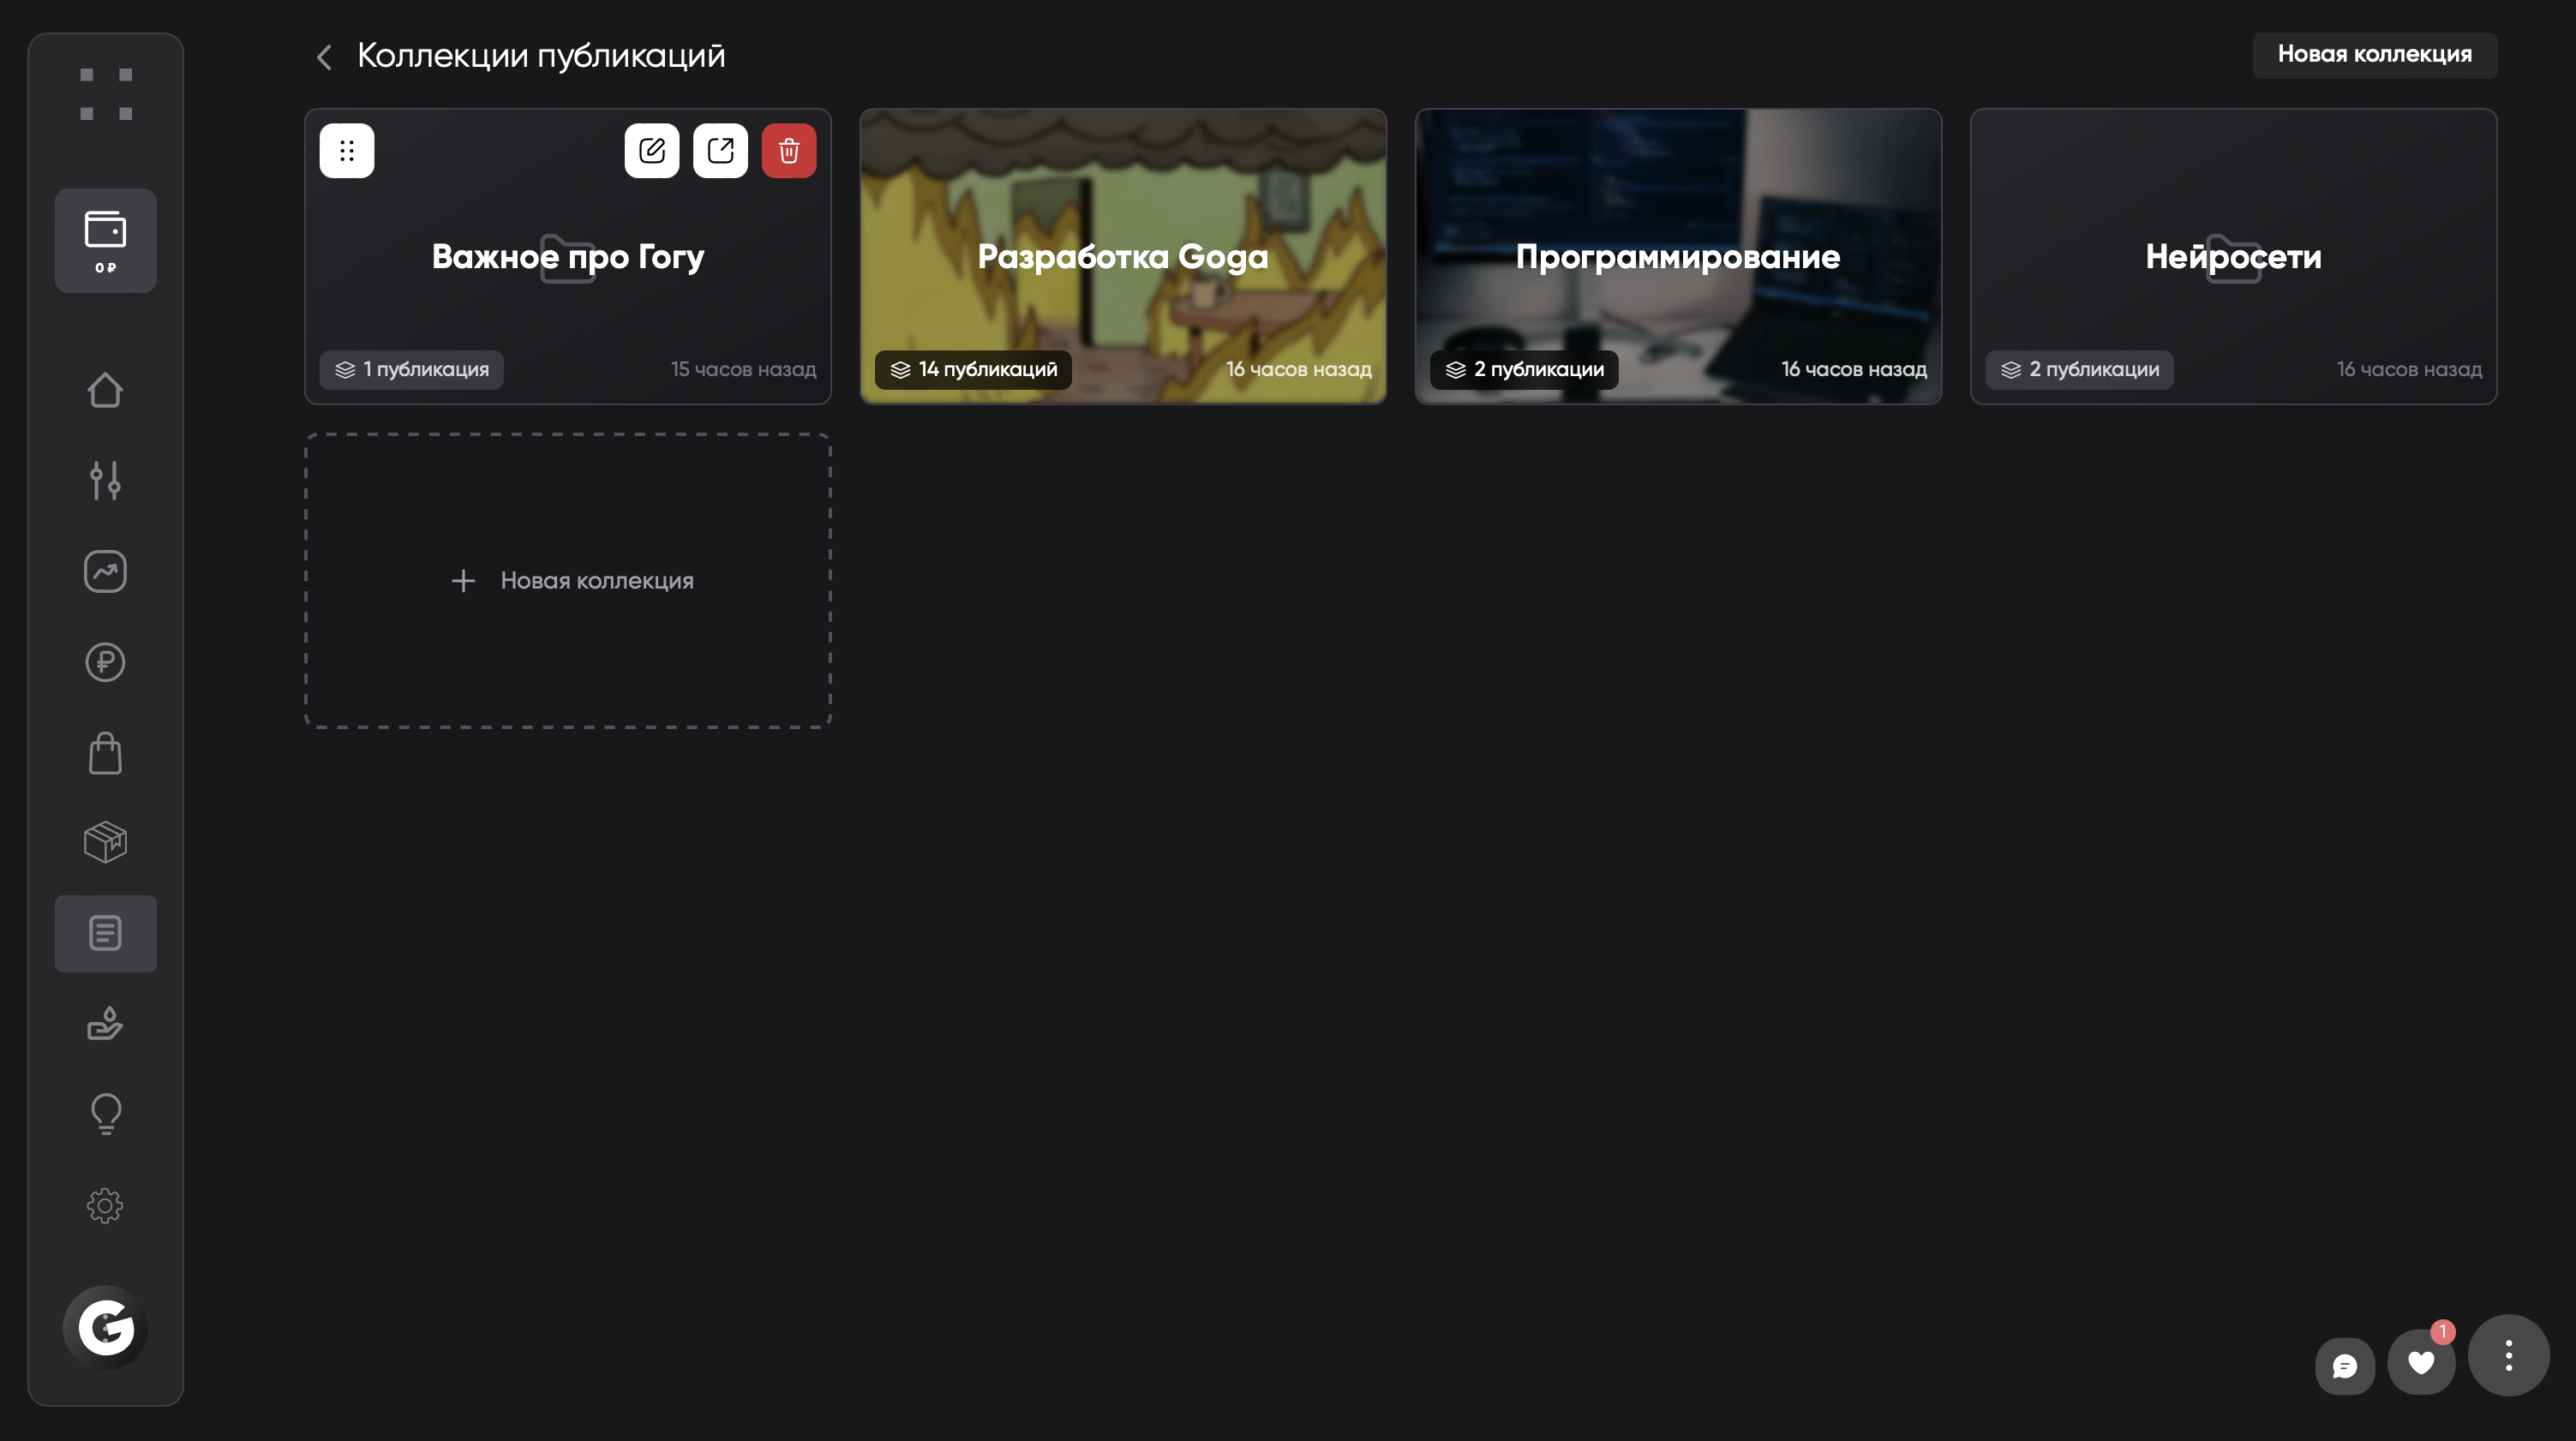Open the ruble payments icon in sidebar
The width and height of the screenshot is (2576, 1441).
(105, 662)
